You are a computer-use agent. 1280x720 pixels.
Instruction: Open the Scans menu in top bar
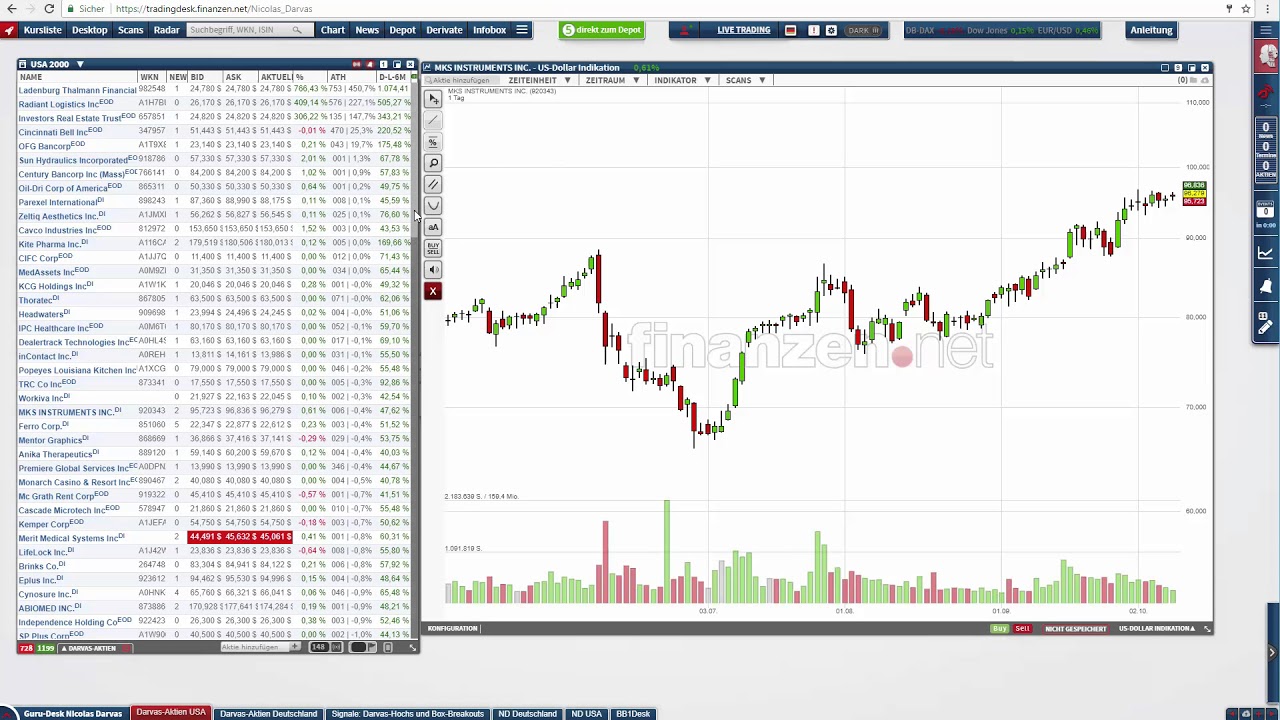[x=131, y=30]
